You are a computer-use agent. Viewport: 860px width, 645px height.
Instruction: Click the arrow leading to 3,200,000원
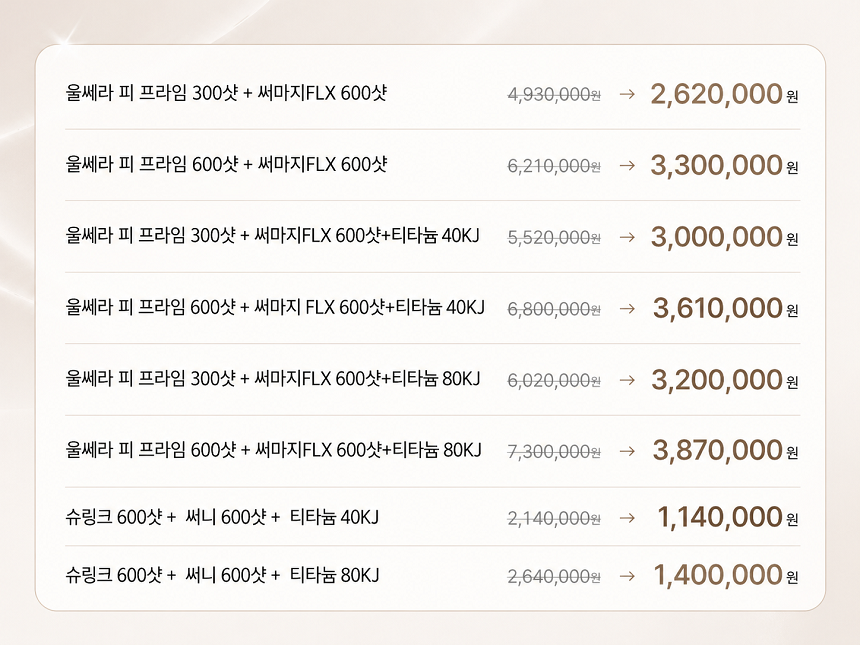tap(627, 380)
